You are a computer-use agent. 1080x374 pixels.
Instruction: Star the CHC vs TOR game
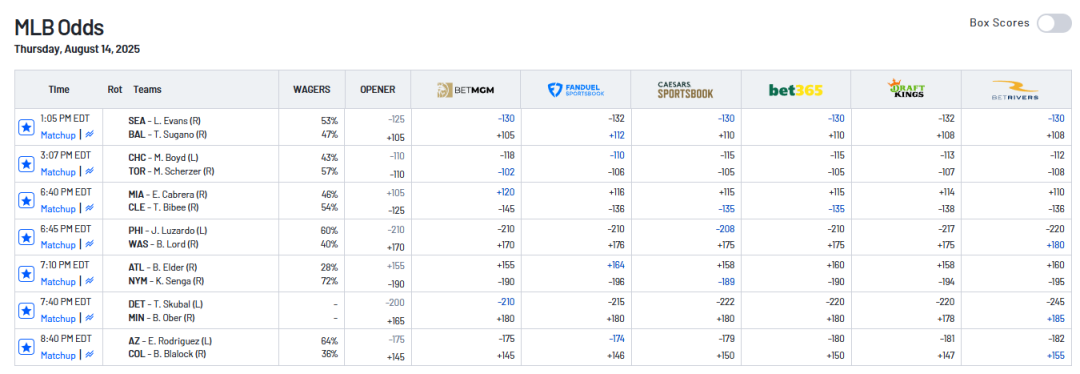[x=25, y=164]
